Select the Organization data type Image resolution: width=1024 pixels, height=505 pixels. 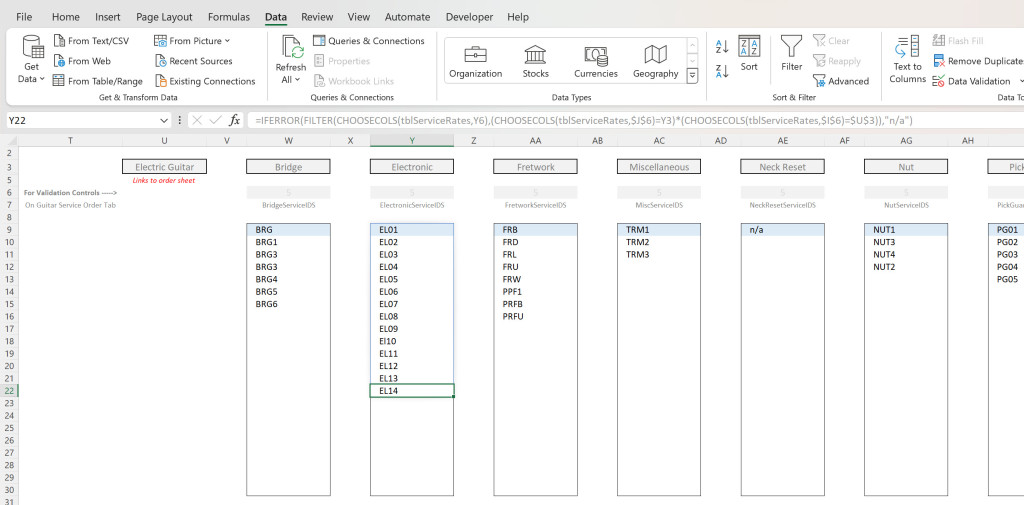[x=475, y=62]
